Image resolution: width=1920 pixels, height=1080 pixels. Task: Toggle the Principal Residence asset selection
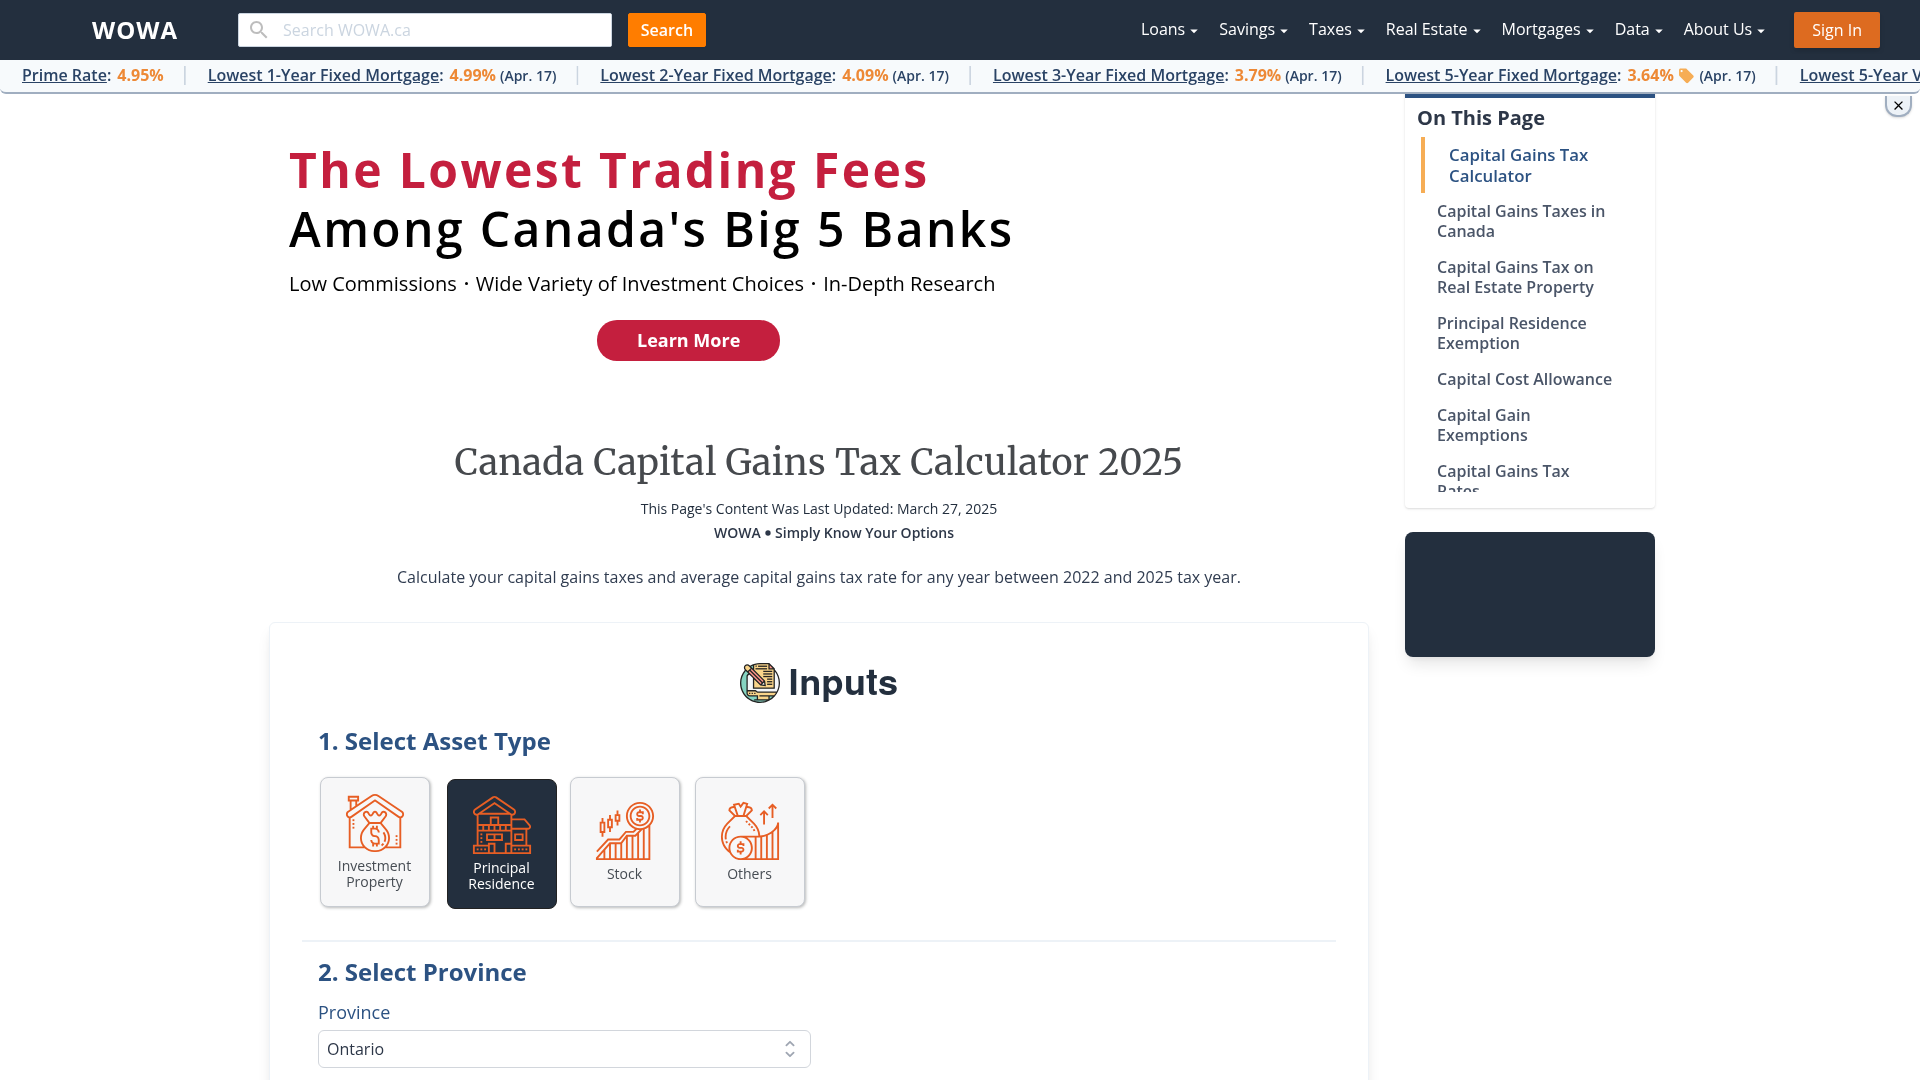[x=501, y=841]
